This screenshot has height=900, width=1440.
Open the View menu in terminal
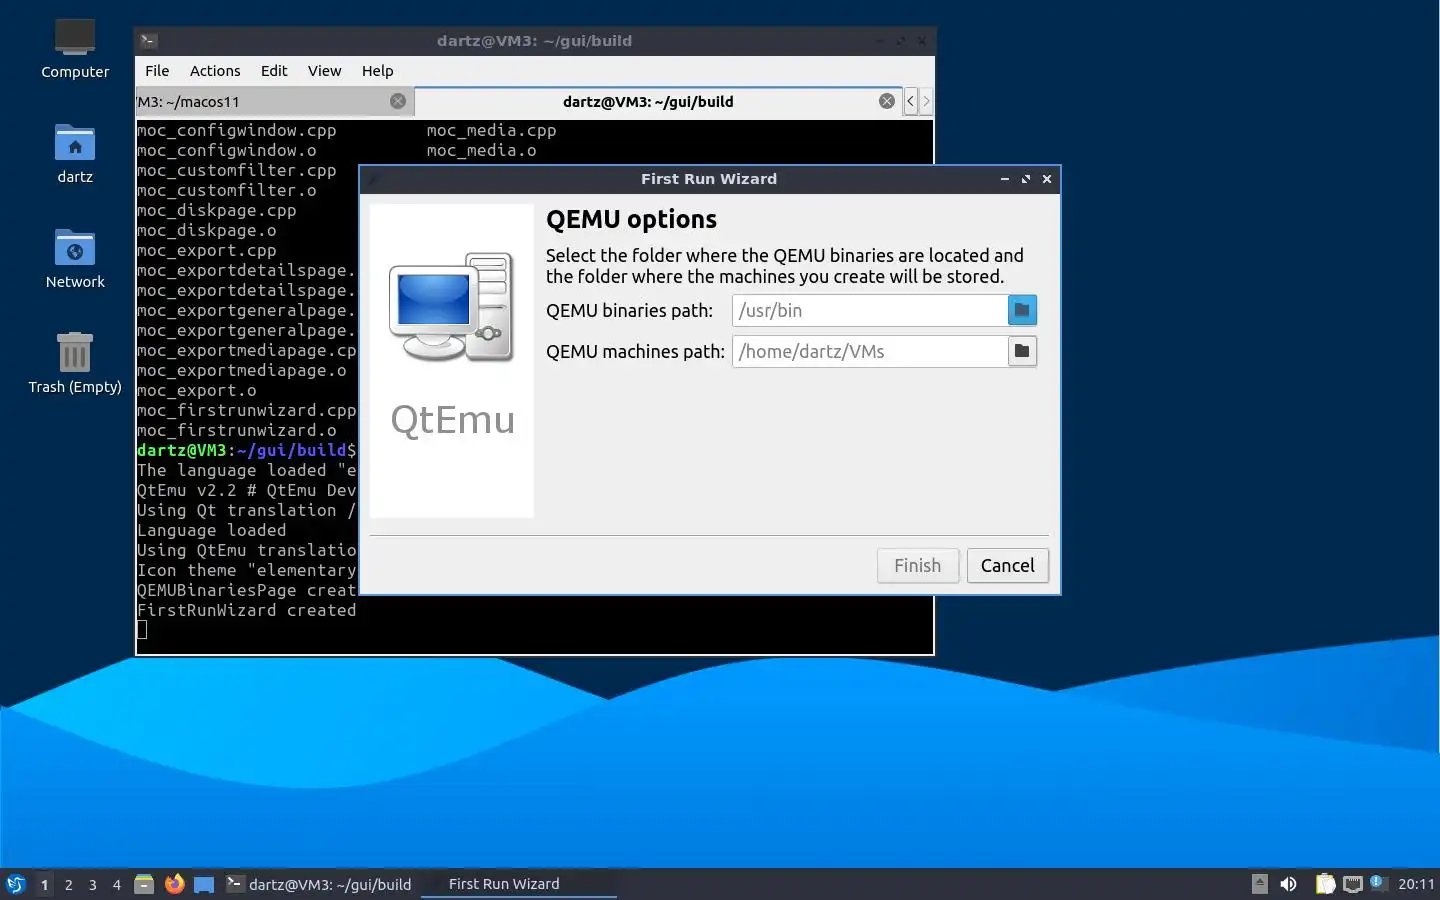pyautogui.click(x=324, y=71)
